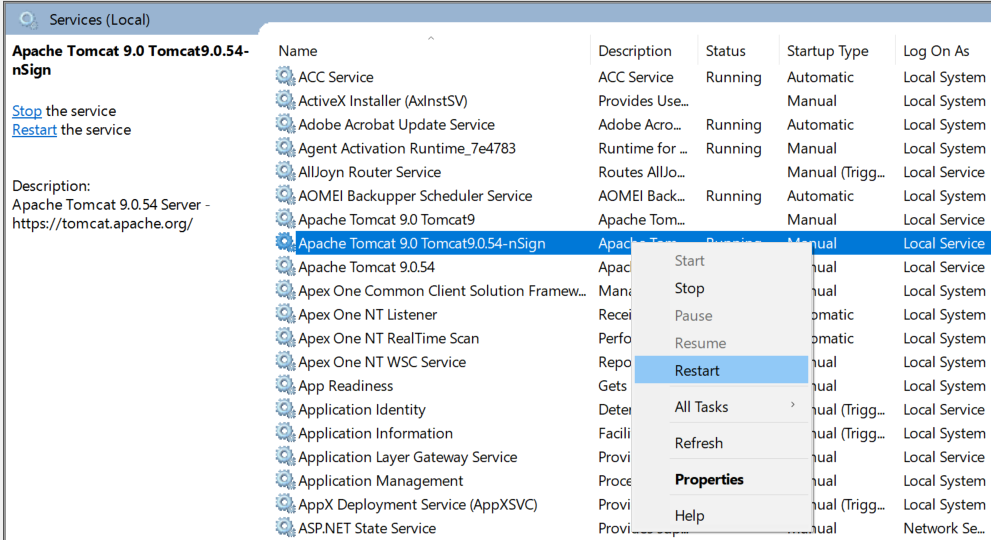Select Application Layer Gateway Service name
The width and height of the screenshot is (991, 540).
408,457
